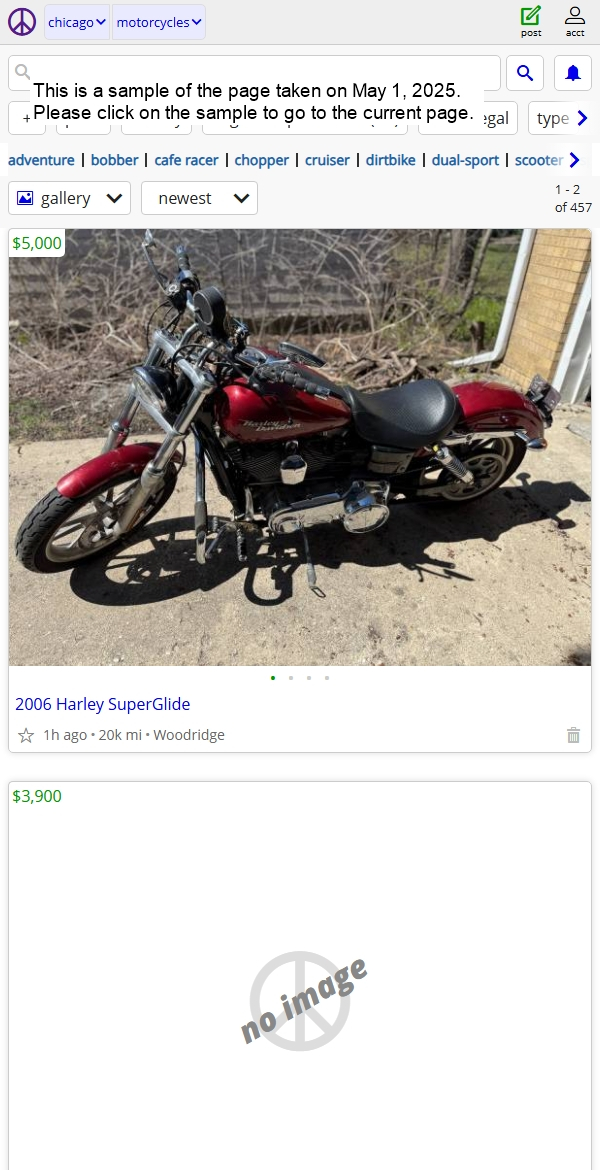Screen dimensions: 600x1170
Task: Open the gallery view mode dropdown
Action: (69, 198)
